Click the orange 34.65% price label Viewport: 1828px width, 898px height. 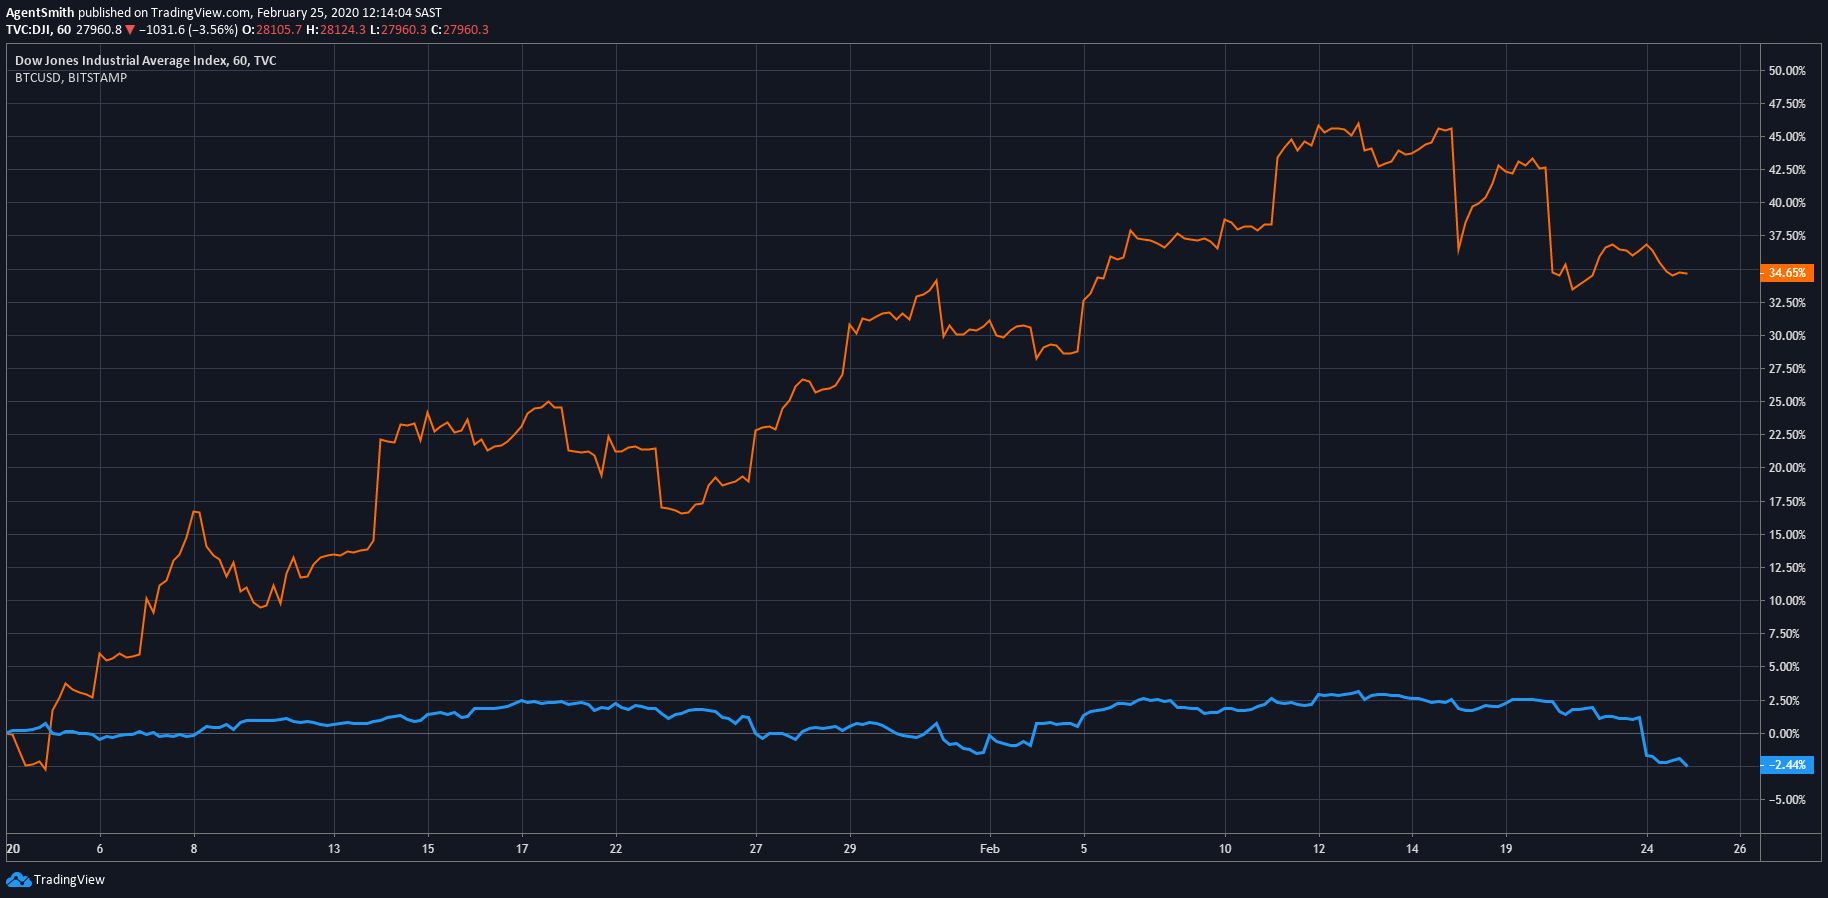[1787, 273]
